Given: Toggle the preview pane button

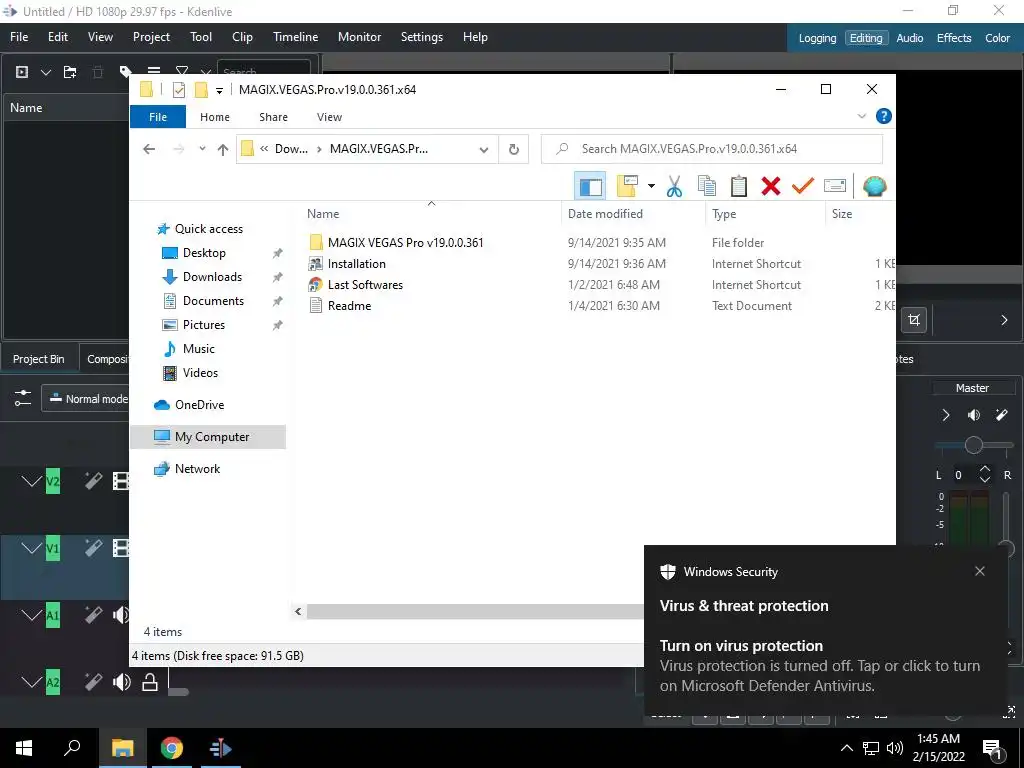Looking at the screenshot, I should (590, 187).
